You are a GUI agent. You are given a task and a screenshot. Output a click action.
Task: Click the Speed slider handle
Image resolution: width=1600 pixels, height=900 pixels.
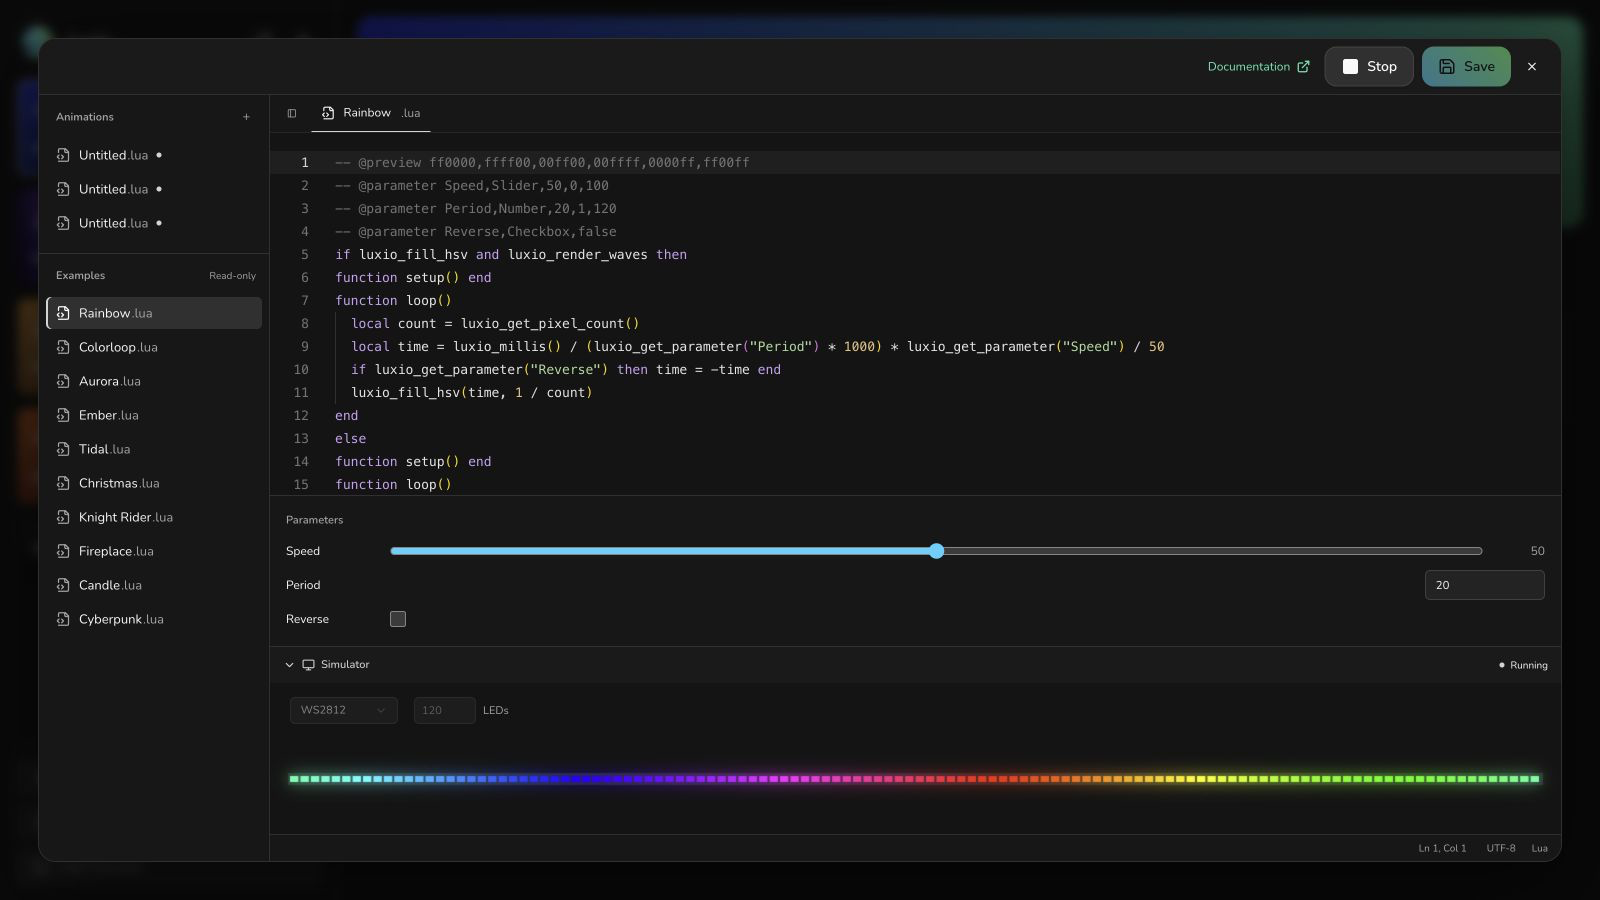[x=936, y=551]
